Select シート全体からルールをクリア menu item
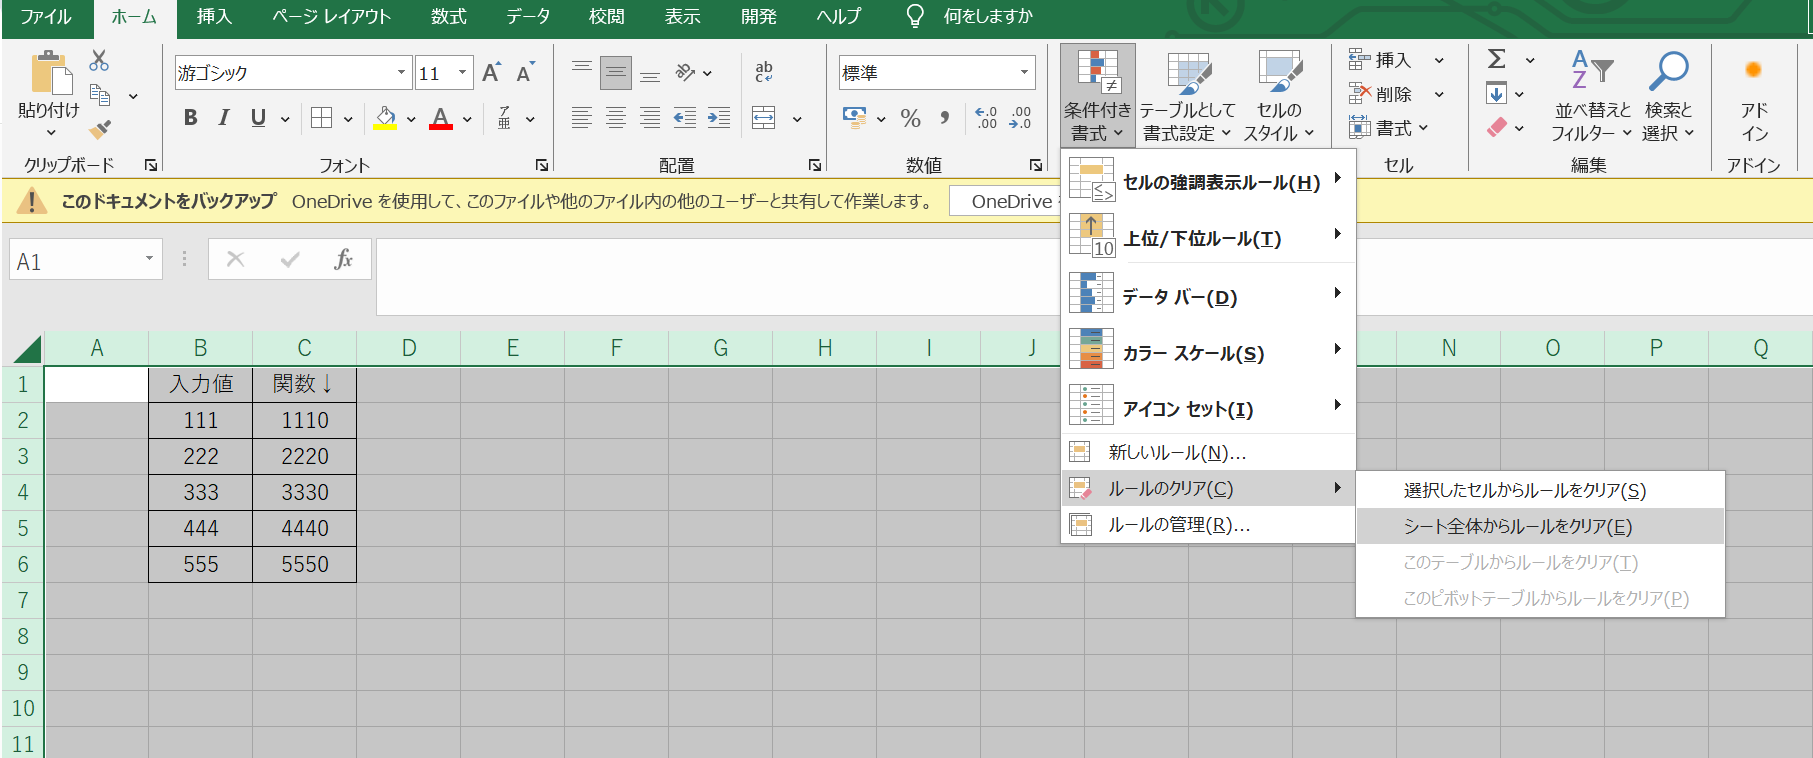The height and width of the screenshot is (758, 1813). pos(1517,527)
